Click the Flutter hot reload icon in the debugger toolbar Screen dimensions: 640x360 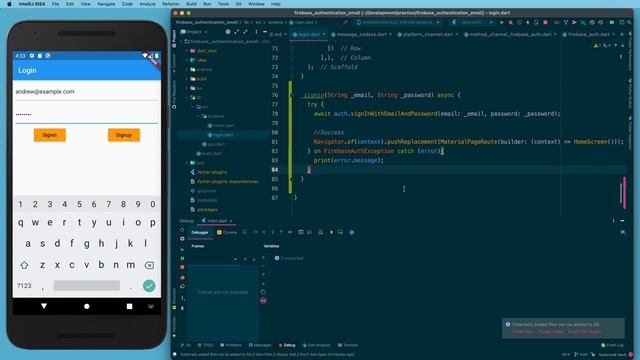(331, 232)
